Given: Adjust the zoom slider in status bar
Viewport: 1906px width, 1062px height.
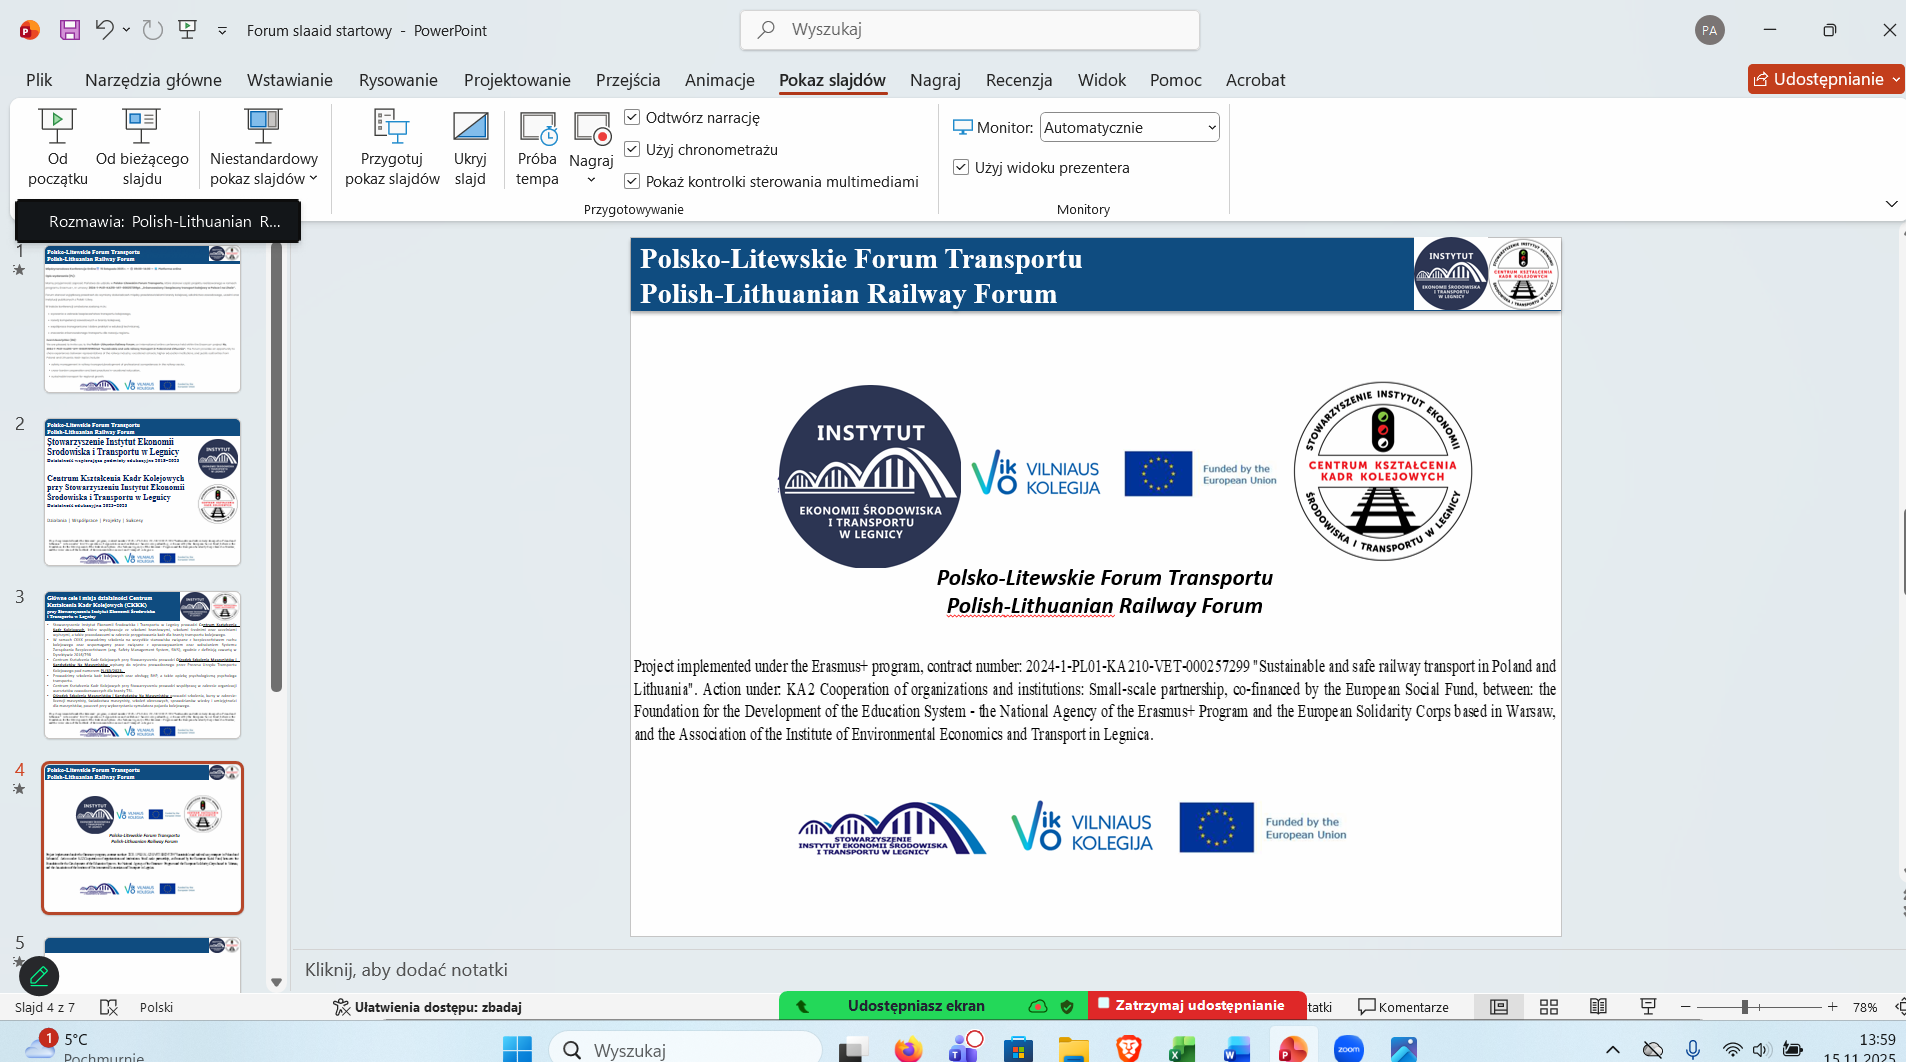Looking at the screenshot, I should pyautogui.click(x=1744, y=1007).
